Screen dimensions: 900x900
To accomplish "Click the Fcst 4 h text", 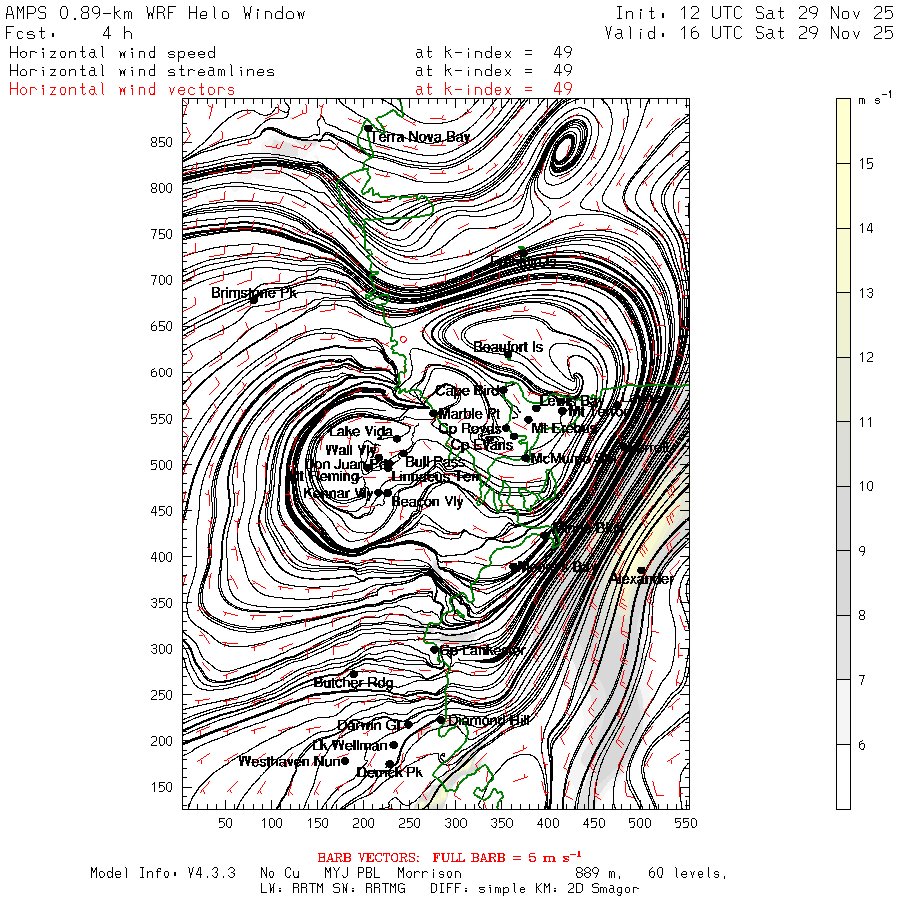I will [x=69, y=33].
